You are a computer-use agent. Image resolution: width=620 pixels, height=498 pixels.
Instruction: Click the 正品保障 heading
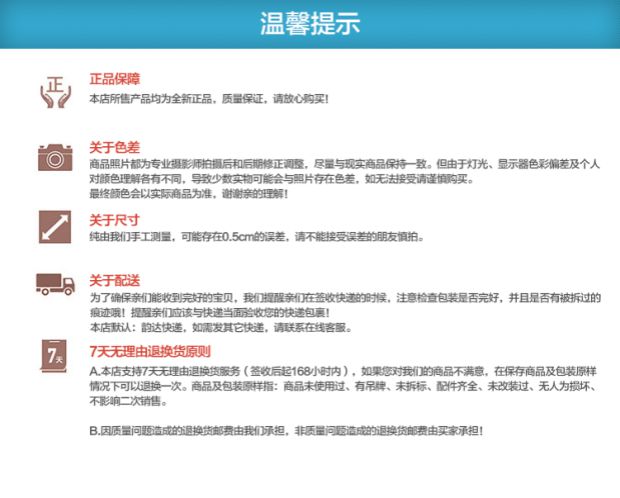click(115, 79)
